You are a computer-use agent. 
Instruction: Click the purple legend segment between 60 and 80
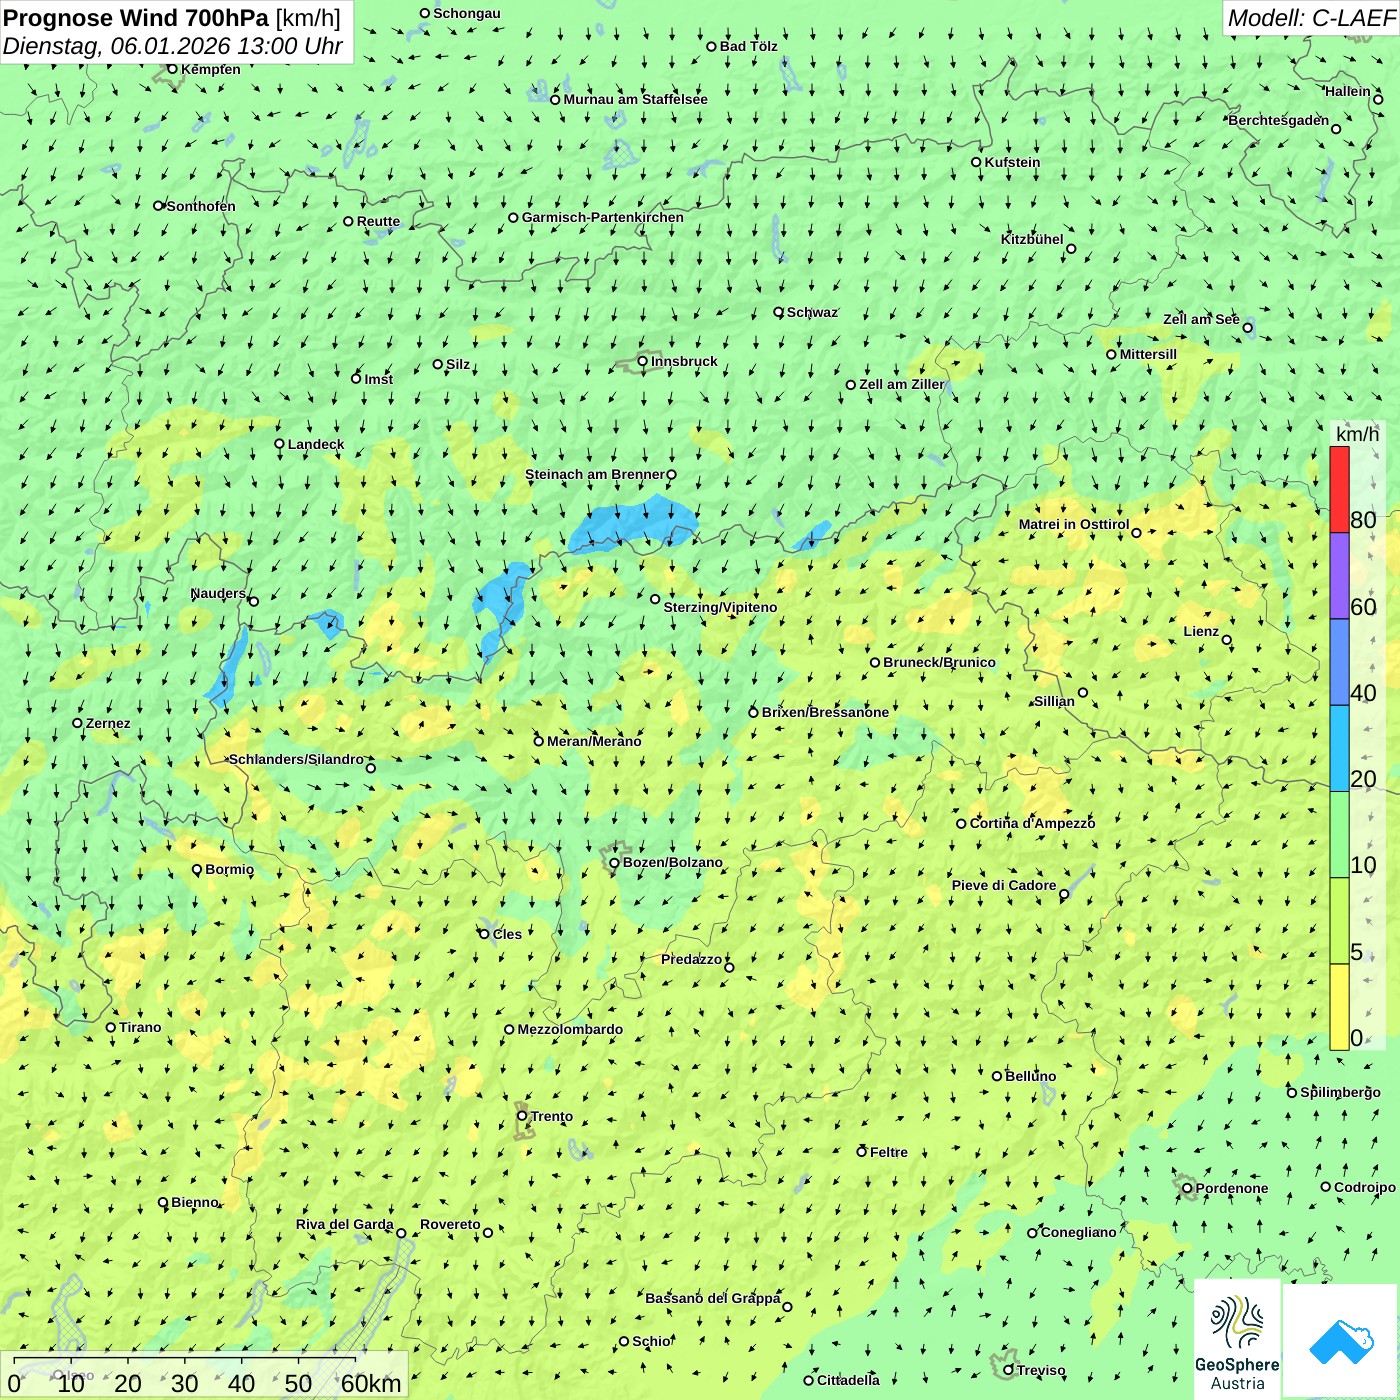click(x=1339, y=576)
